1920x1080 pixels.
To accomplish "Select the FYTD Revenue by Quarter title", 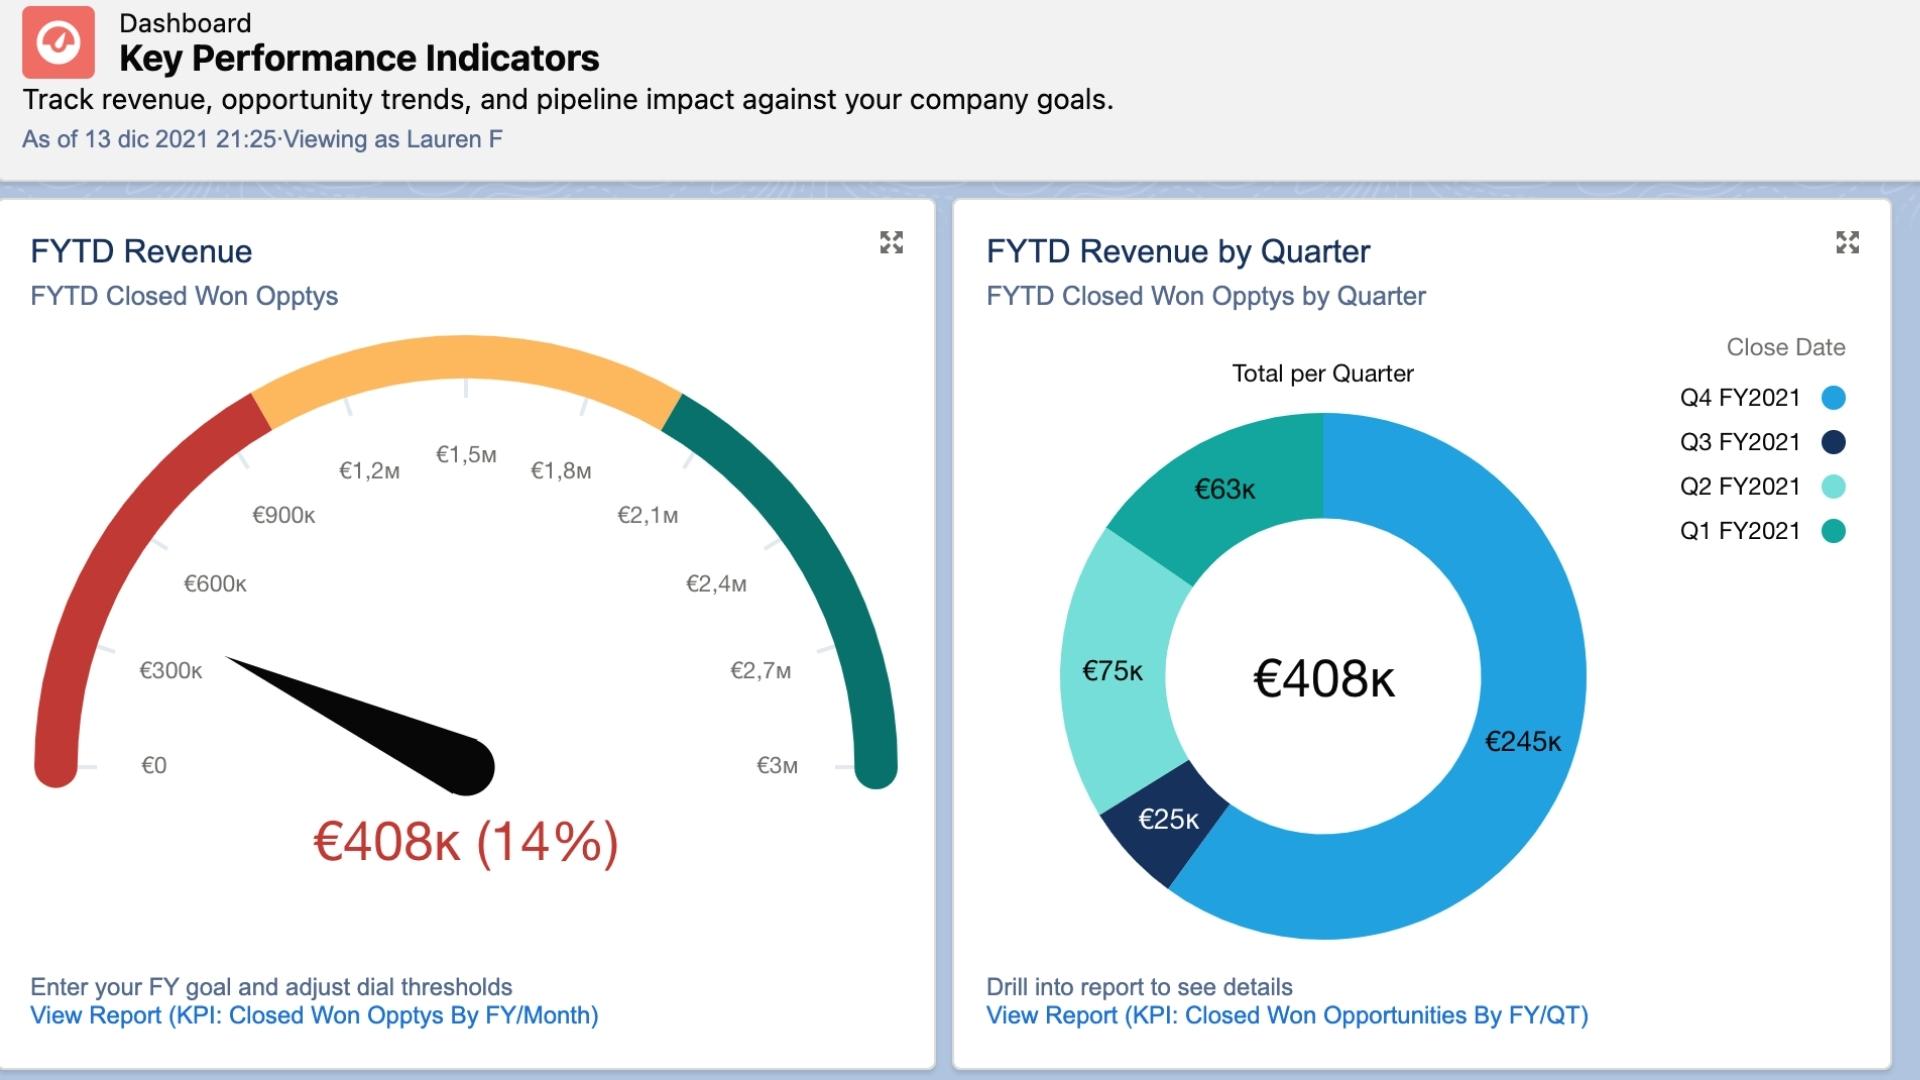I will [1178, 251].
